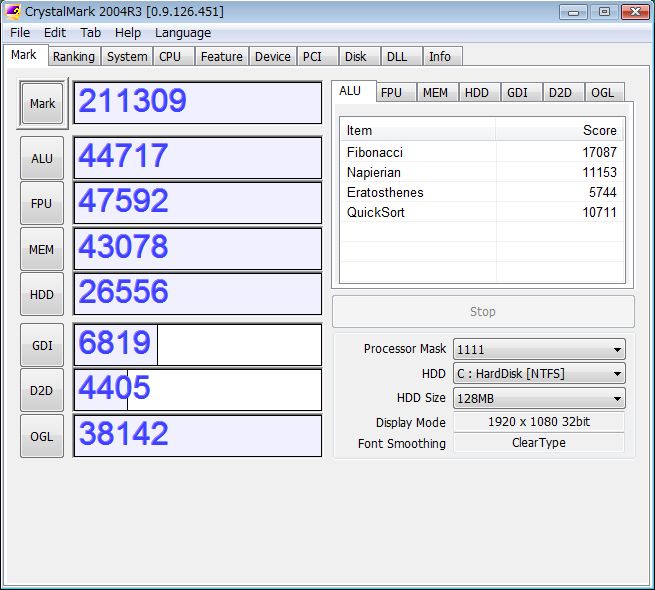
Task: Open the HDD Size dropdown
Action: (539, 398)
